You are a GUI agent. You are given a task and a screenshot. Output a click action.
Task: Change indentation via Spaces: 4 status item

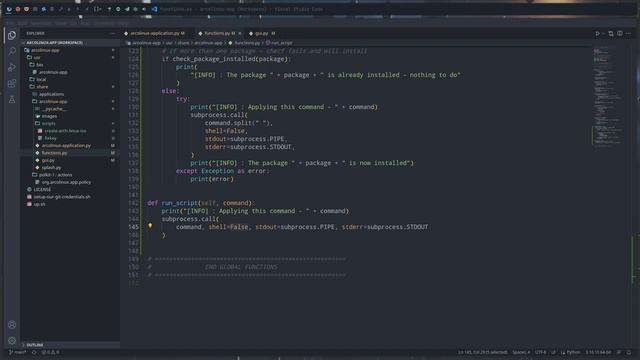[x=521, y=352]
